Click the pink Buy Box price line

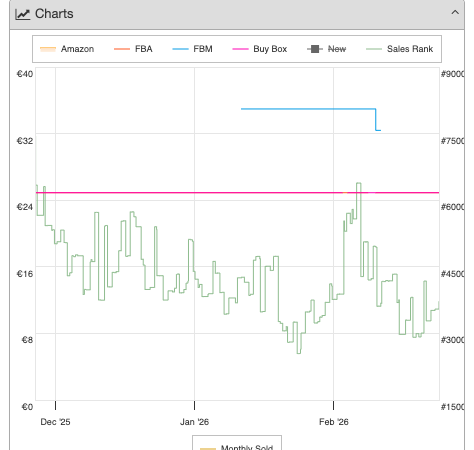click(x=237, y=192)
